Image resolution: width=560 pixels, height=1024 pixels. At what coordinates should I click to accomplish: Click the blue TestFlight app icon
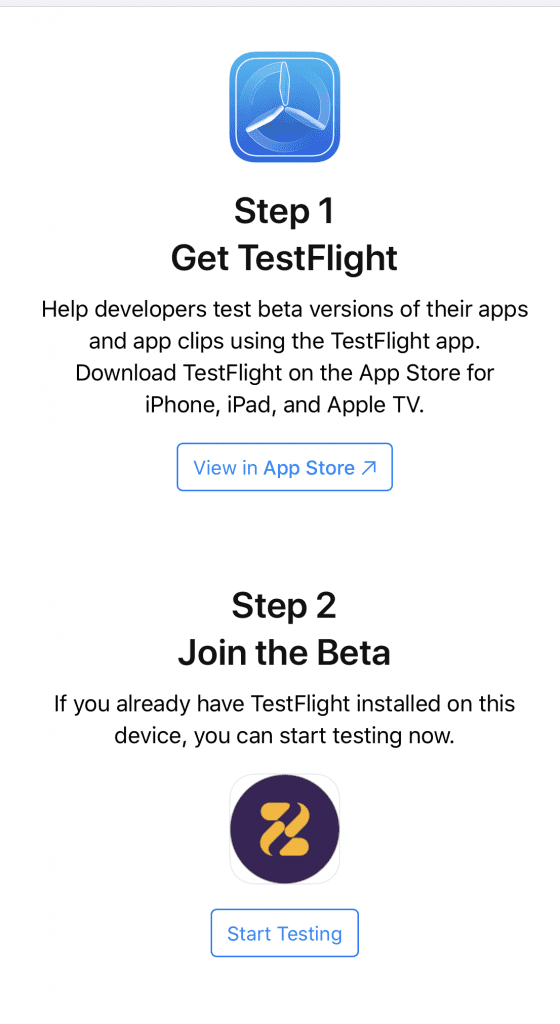(x=285, y=107)
